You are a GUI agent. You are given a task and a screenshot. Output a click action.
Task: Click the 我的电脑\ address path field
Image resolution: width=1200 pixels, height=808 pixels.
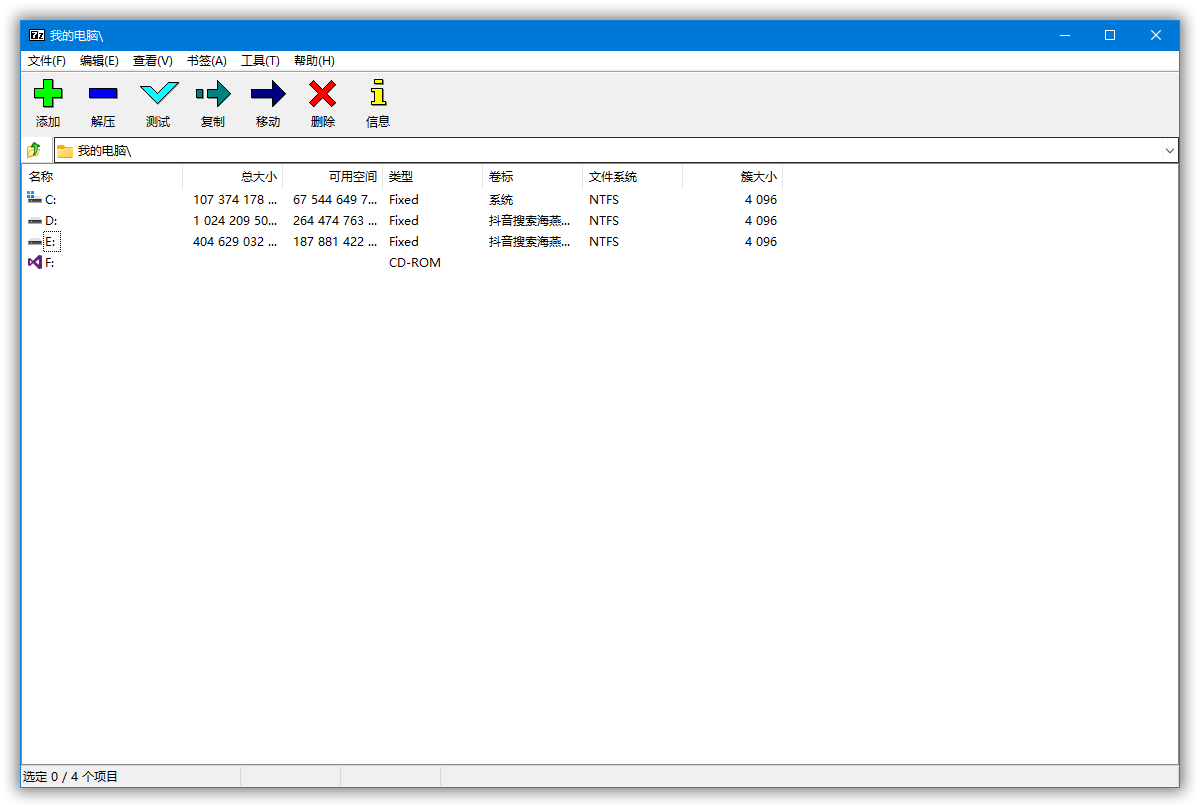(600, 151)
